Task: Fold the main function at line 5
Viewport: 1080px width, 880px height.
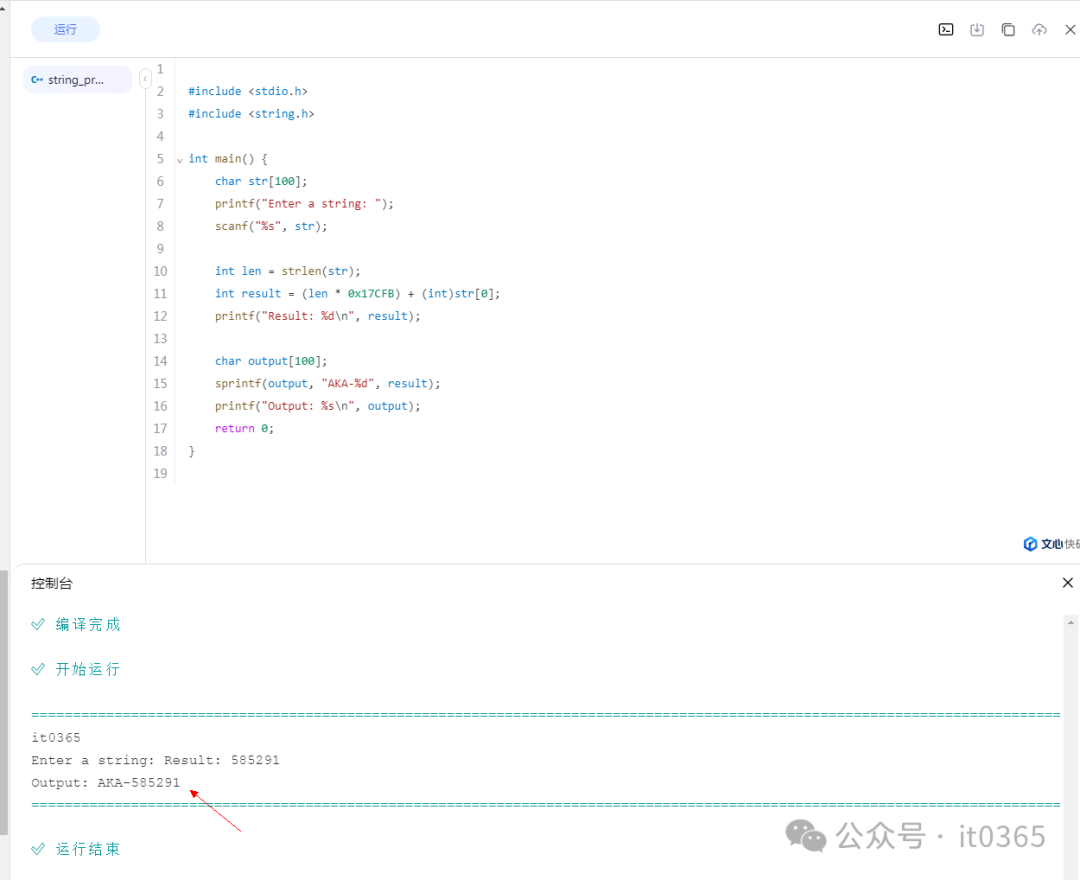Action: coord(179,160)
